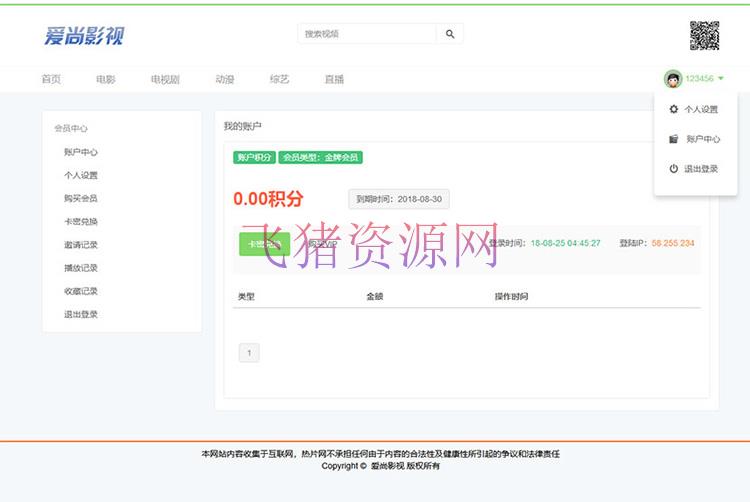The width and height of the screenshot is (750, 502).
Task: Collapse the 123456 user dropdown arrow
Action: point(721,78)
